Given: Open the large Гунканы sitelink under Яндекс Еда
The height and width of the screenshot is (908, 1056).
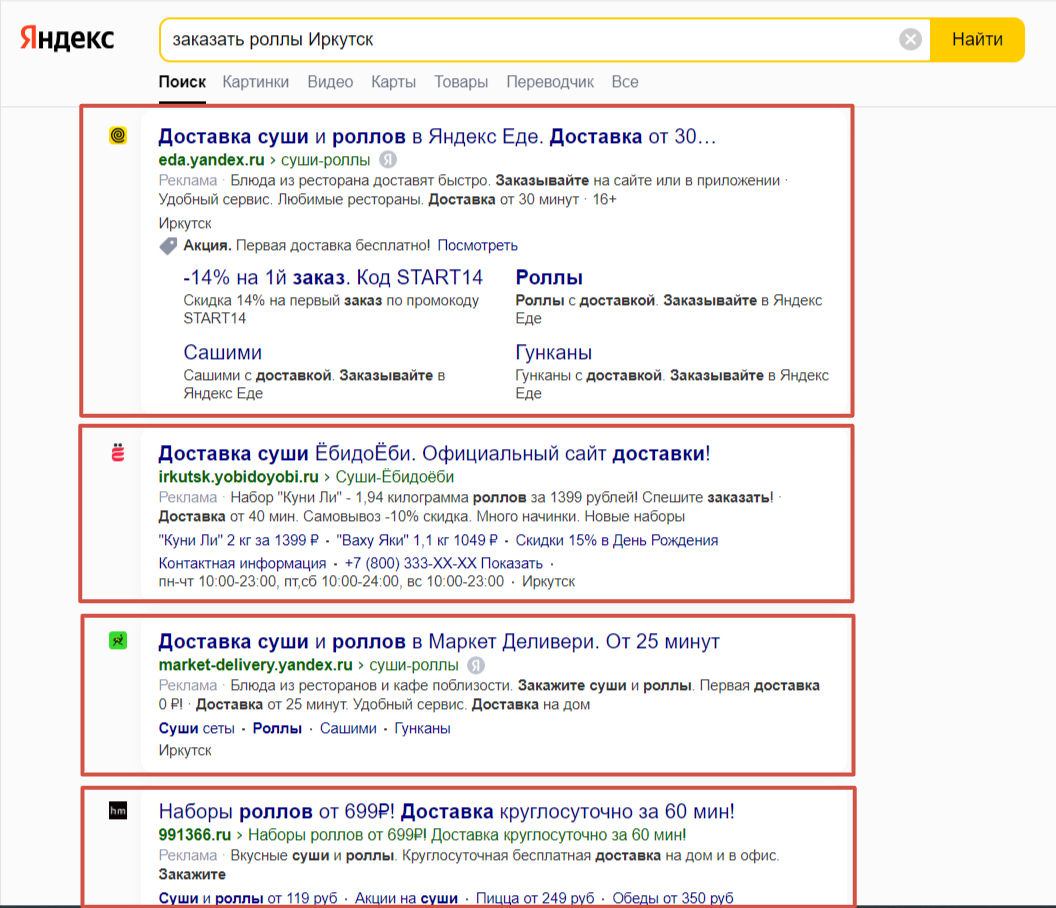Looking at the screenshot, I should [x=554, y=352].
